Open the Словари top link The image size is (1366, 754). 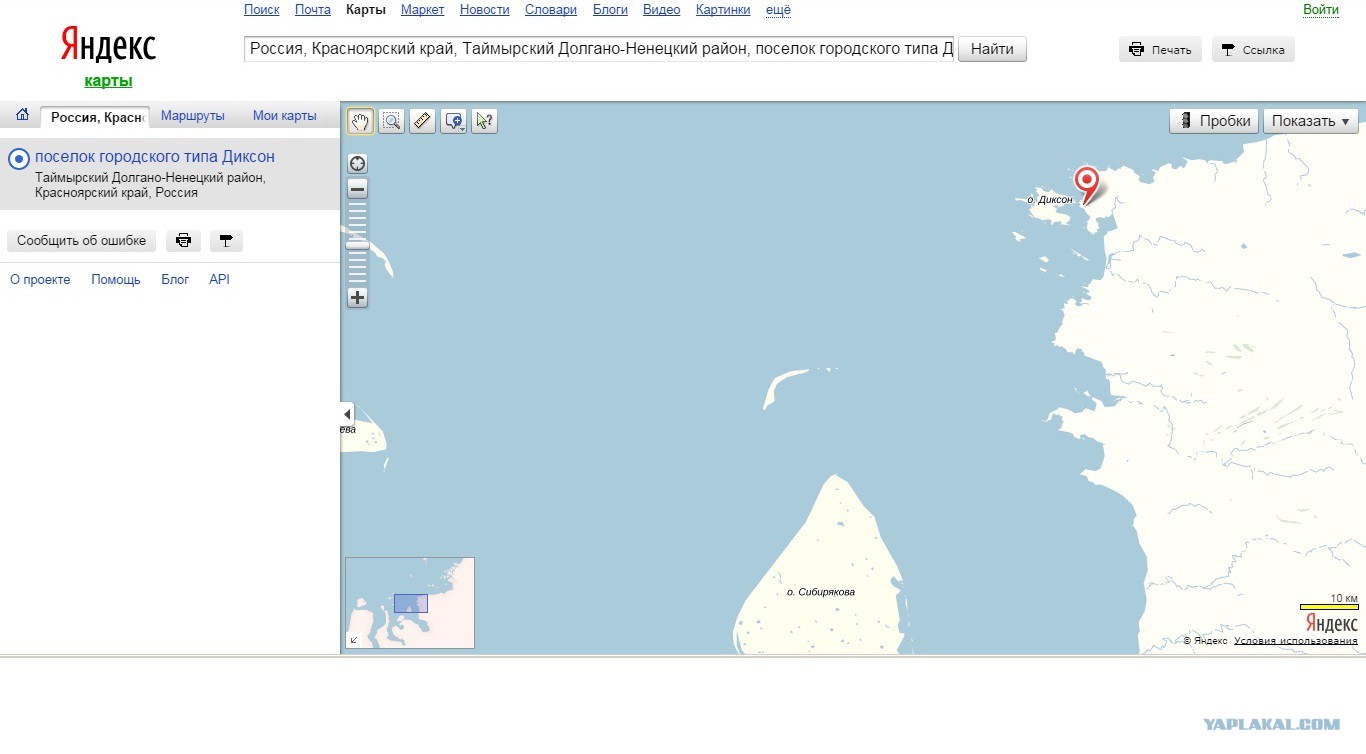coord(551,10)
